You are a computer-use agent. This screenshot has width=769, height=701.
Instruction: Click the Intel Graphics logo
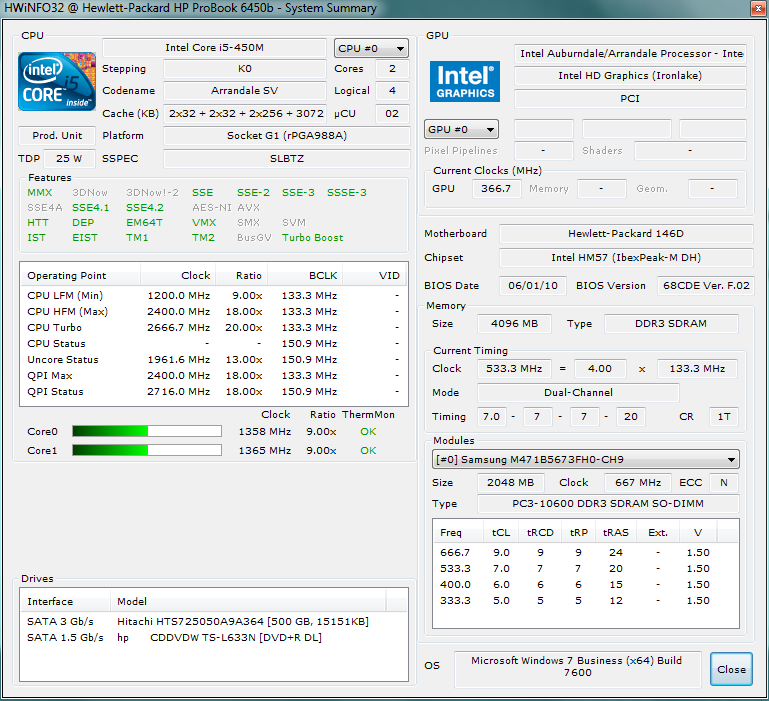465,81
